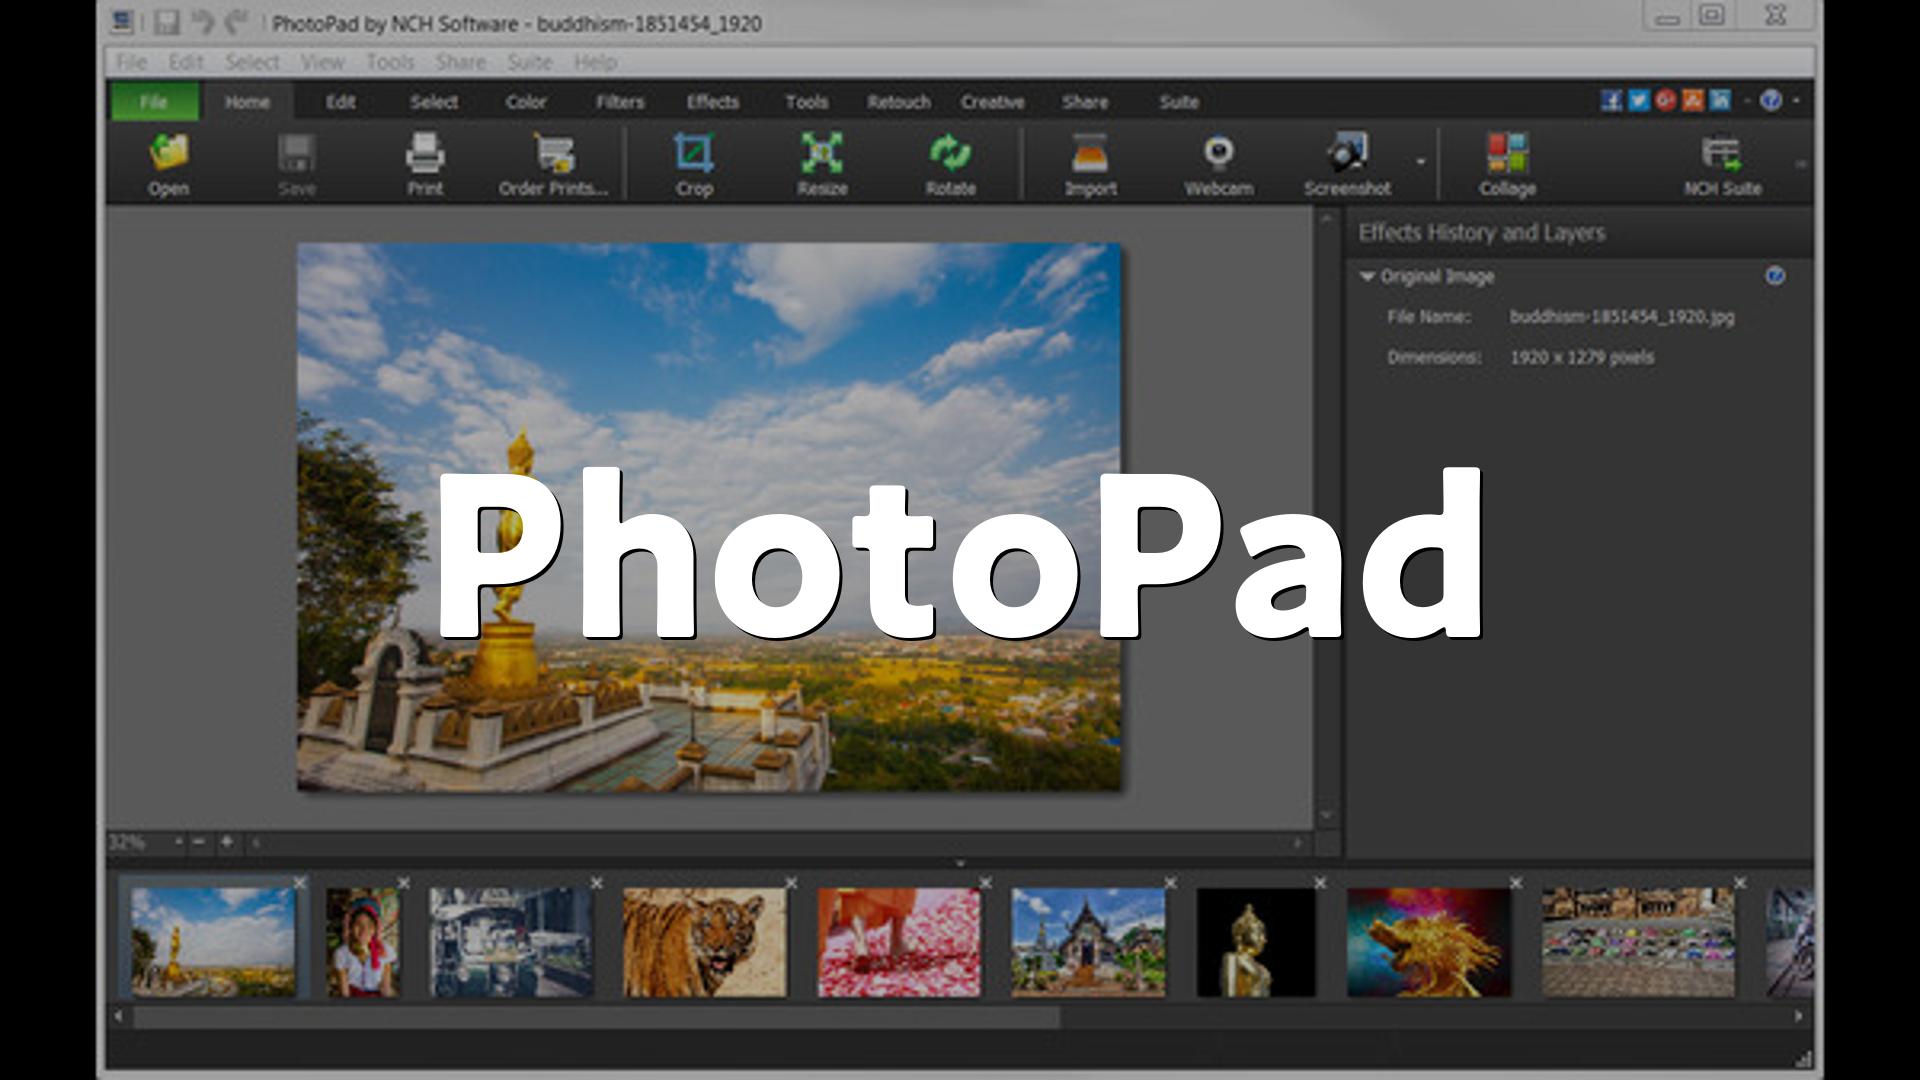Open the Select ribbon tab
1920x1080 pixels.
coord(434,102)
